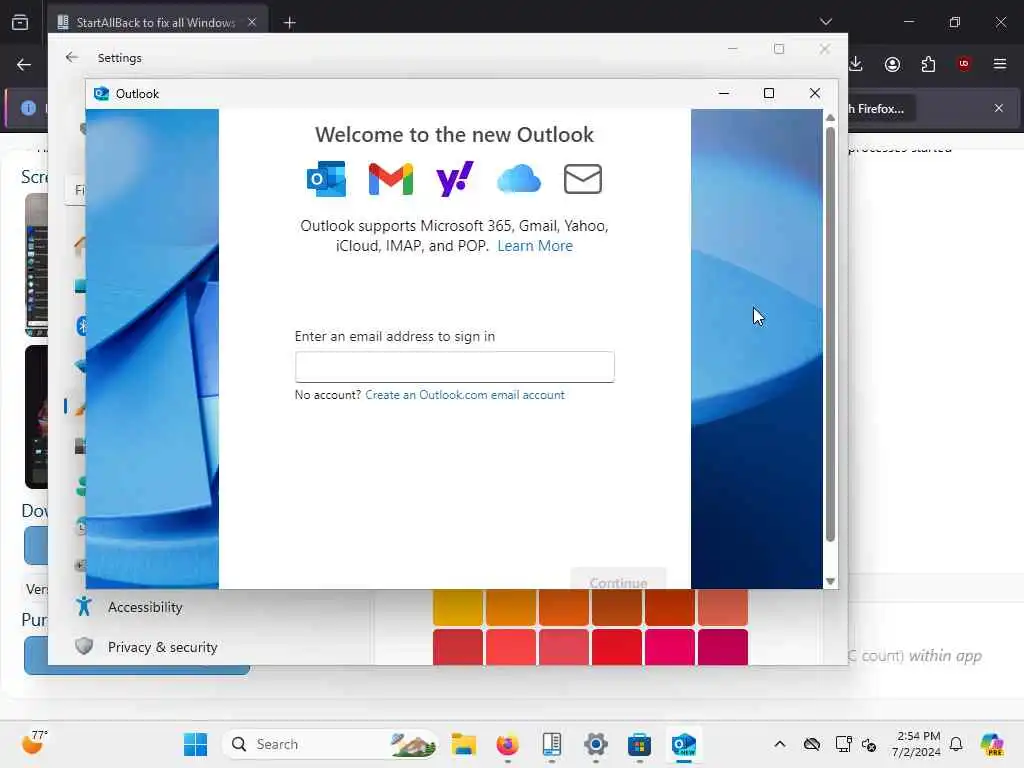Click the Outlook logo icon in welcome dialog

[x=327, y=179]
